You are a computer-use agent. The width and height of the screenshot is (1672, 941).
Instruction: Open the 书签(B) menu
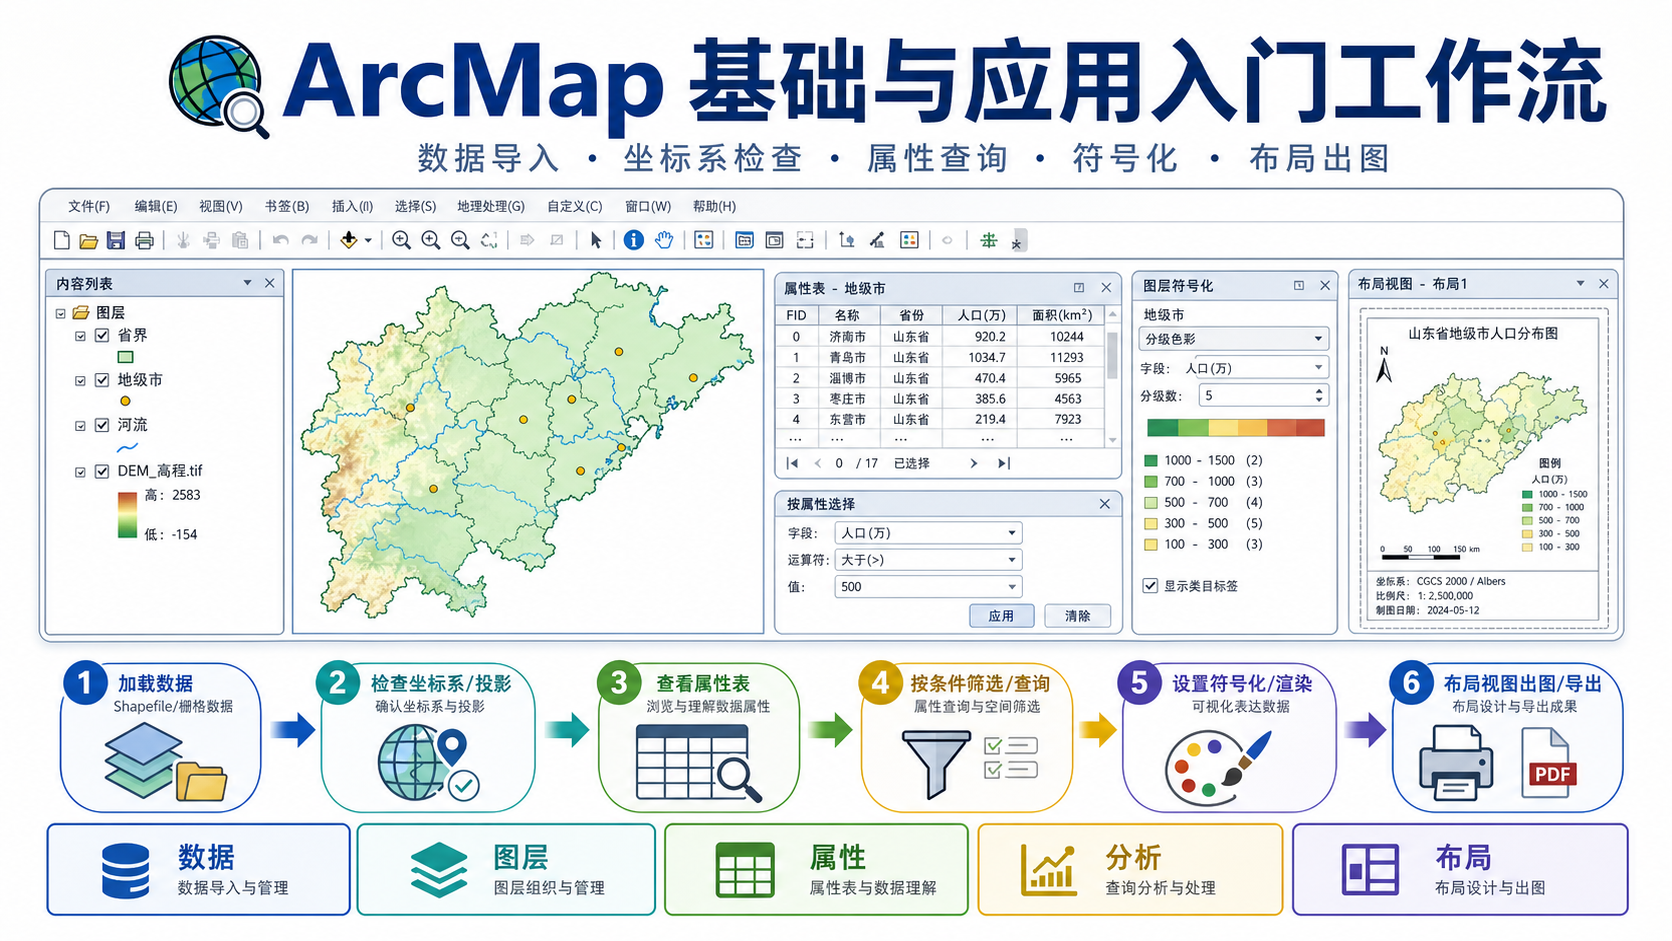pos(287,206)
